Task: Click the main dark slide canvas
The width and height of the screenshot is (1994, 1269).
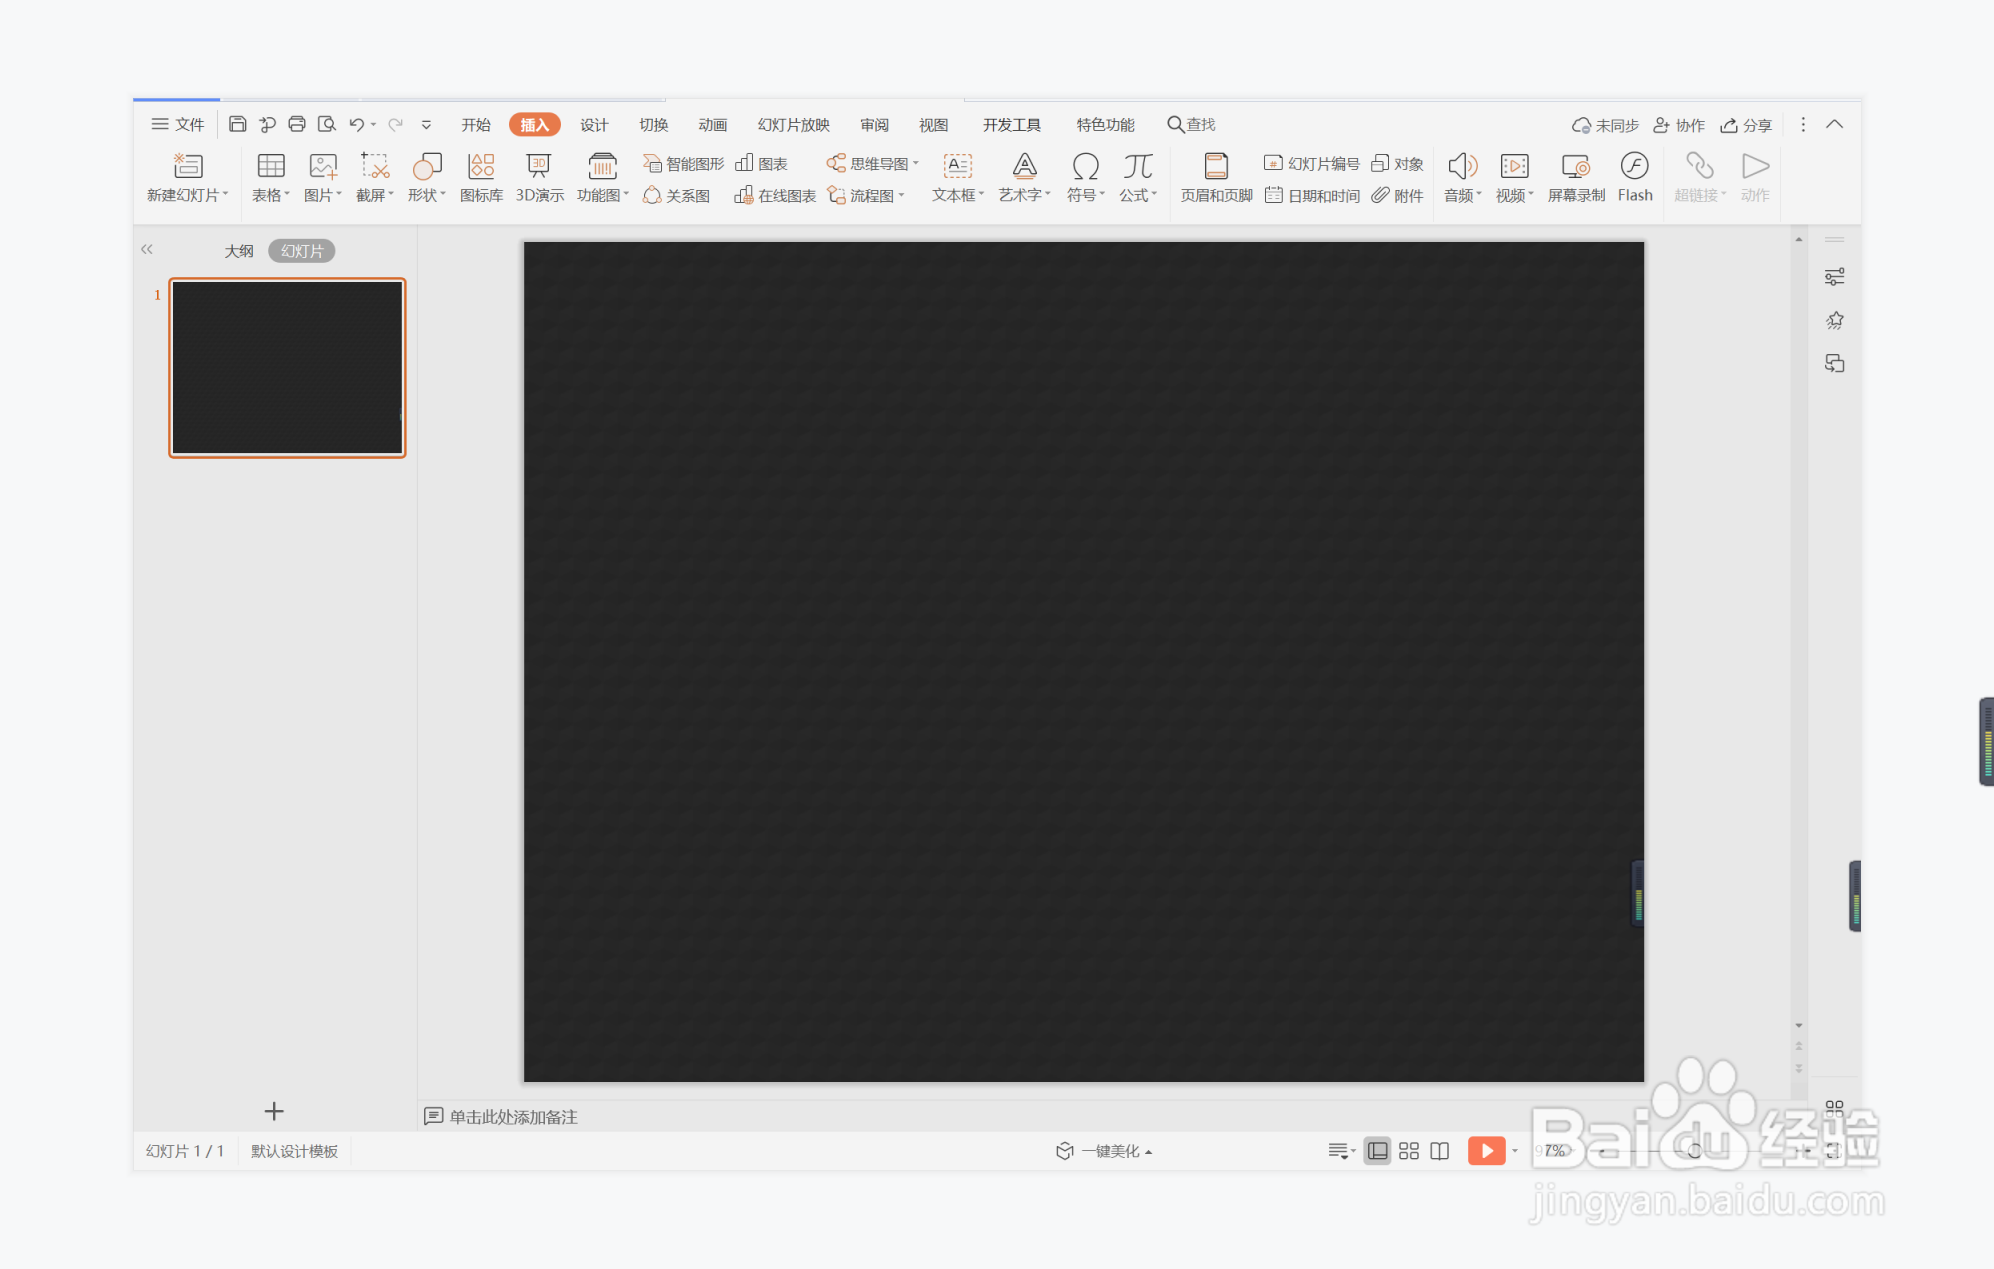Action: (x=1084, y=661)
